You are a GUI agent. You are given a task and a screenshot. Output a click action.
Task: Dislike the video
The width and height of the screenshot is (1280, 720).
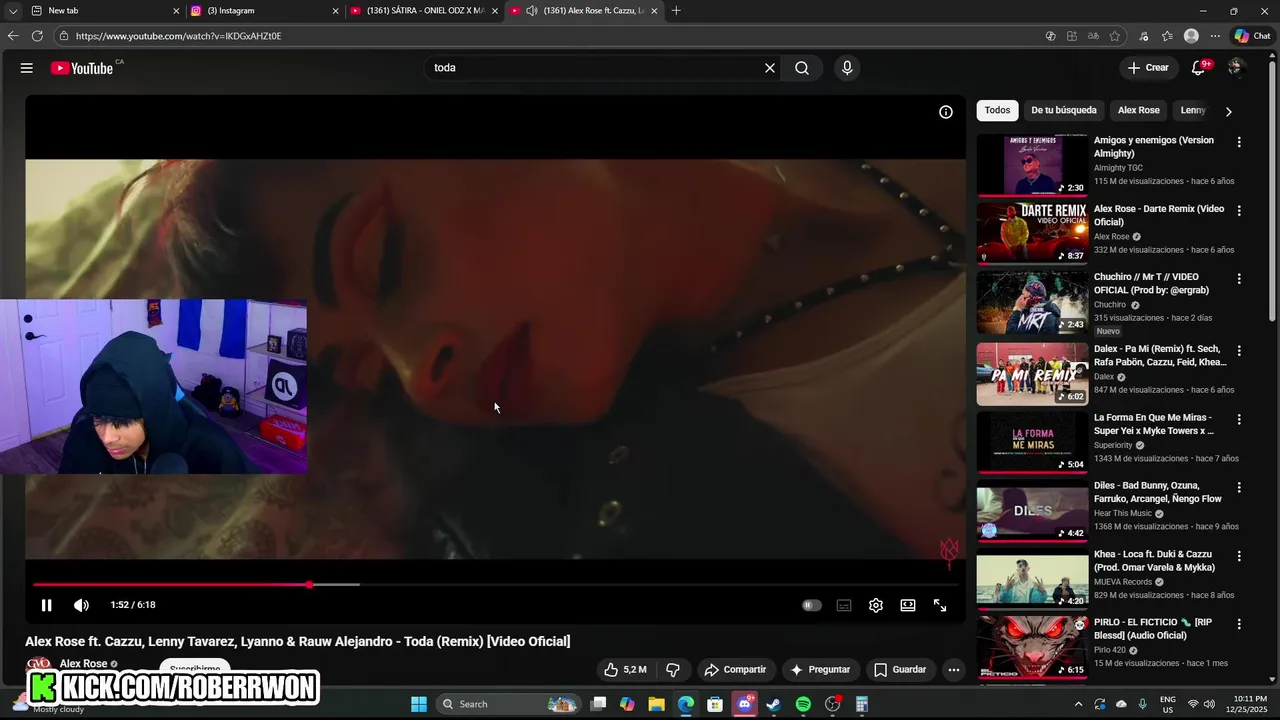pos(673,670)
